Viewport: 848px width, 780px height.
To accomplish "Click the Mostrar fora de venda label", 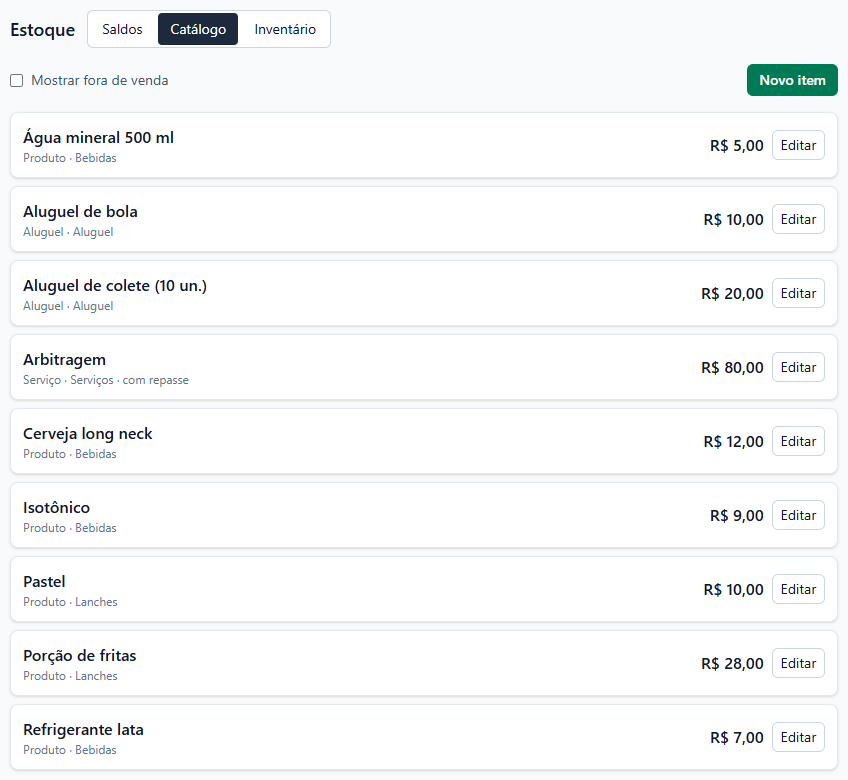I will [x=100, y=81].
